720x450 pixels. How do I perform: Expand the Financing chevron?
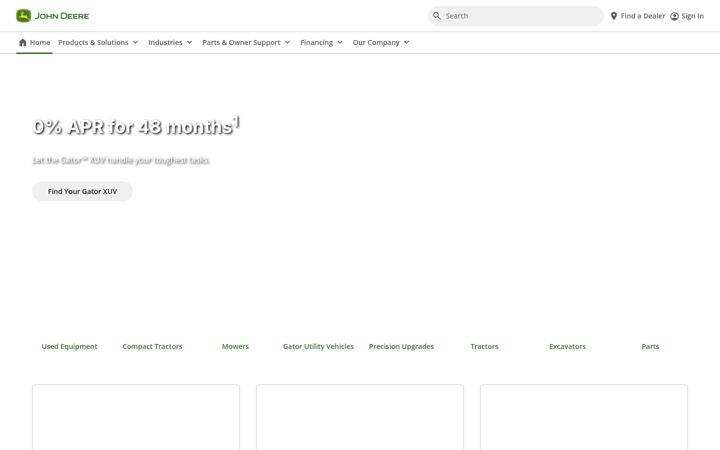tap(340, 42)
